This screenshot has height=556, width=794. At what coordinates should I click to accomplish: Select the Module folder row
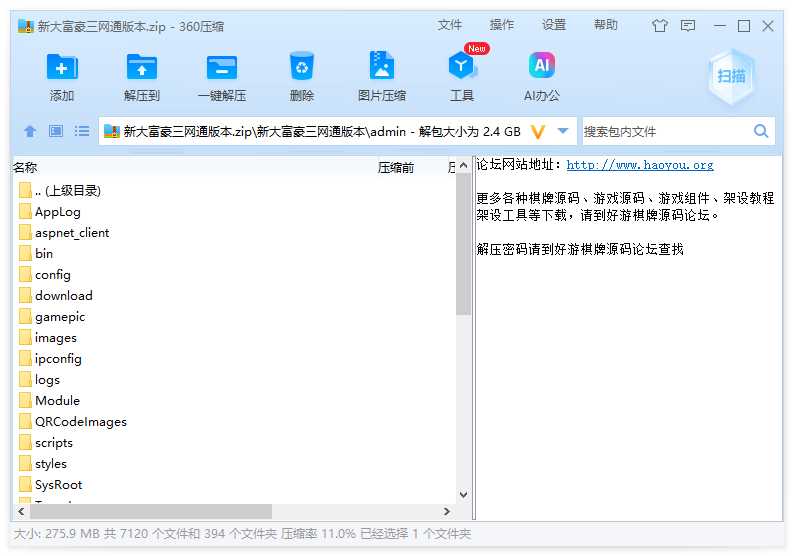[x=234, y=401]
